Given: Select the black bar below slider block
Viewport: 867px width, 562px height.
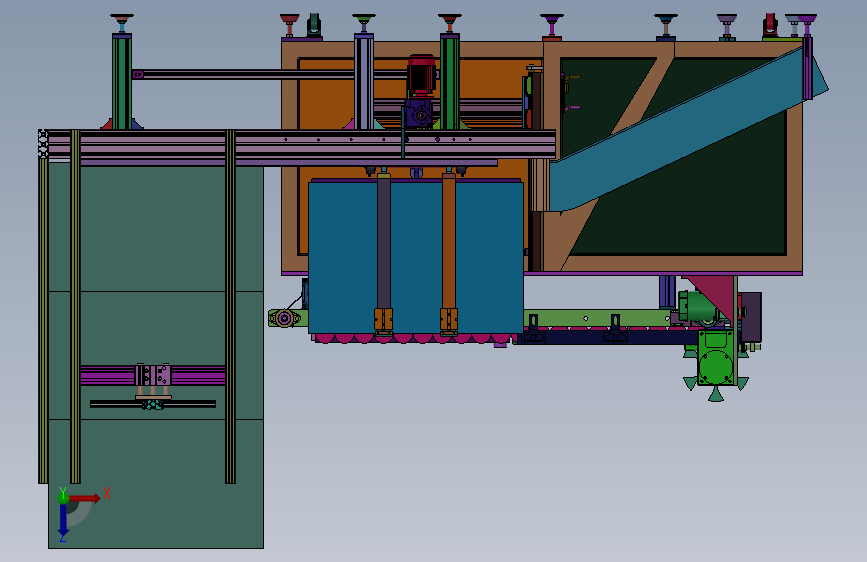Looking at the screenshot, I should point(153,404).
